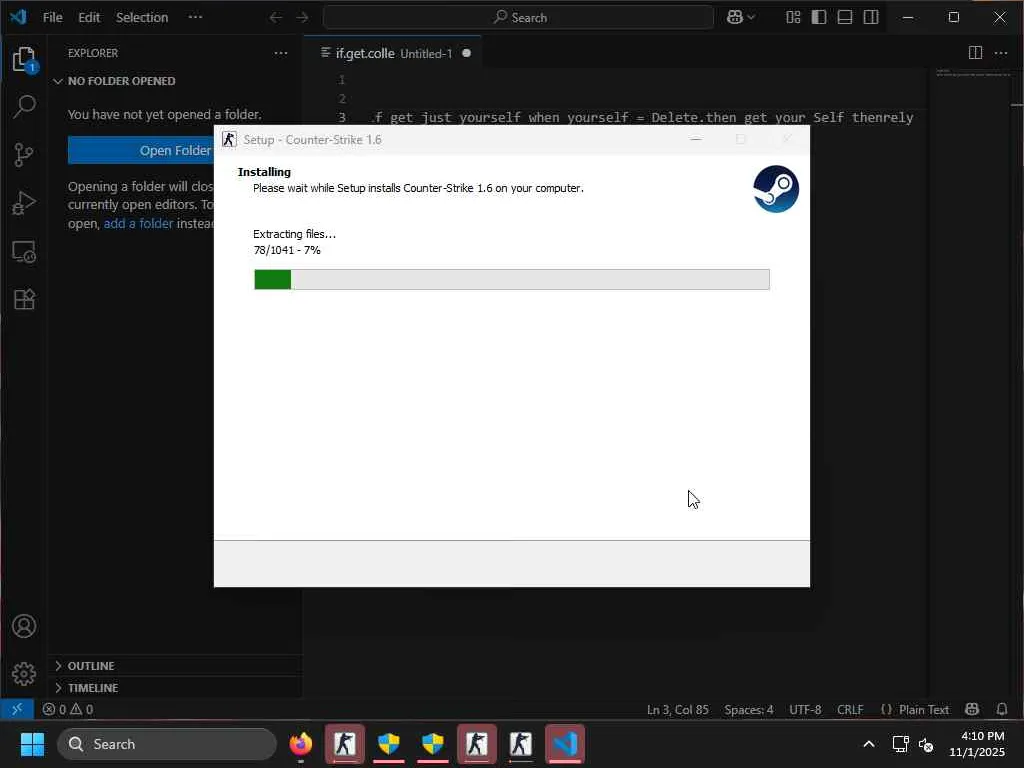This screenshot has width=1024, height=768.
Task: Click the installation progress bar
Action: (x=511, y=280)
